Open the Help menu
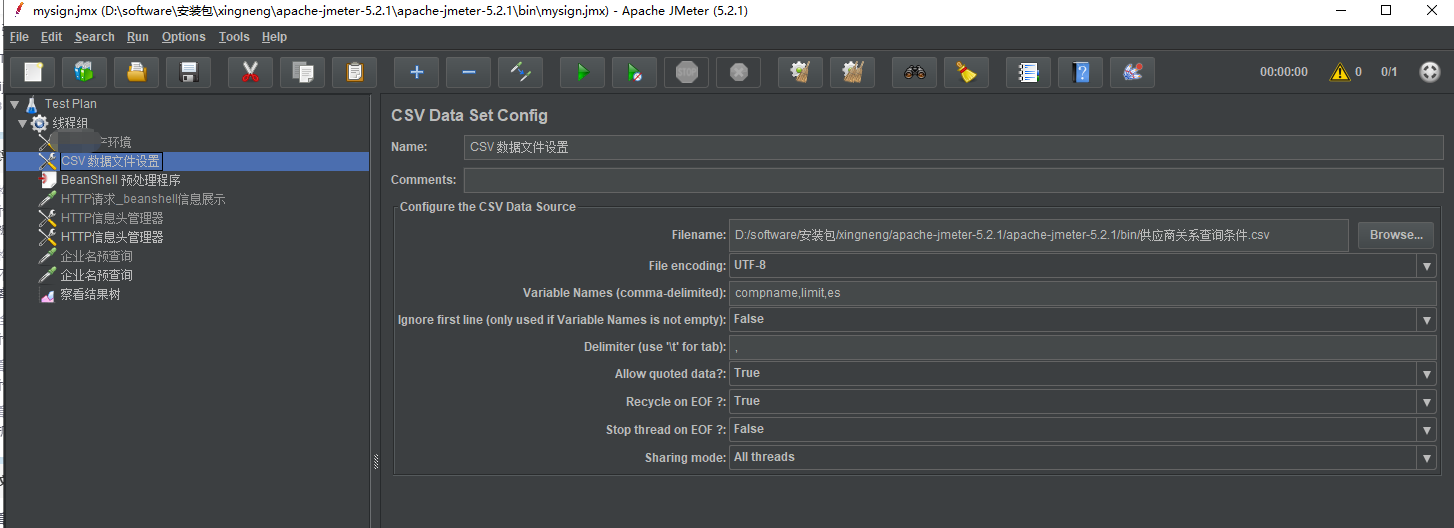1454x528 pixels. pos(274,37)
